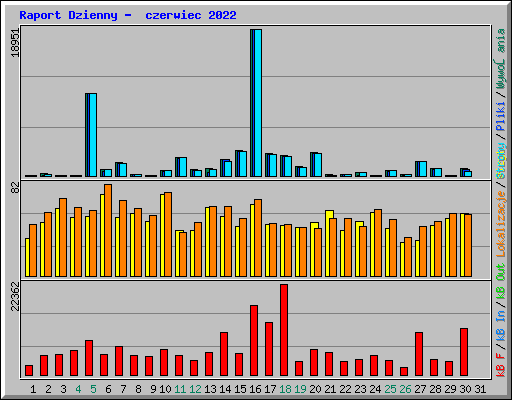Click day label 4 on the x-axis
The width and height of the screenshot is (512, 400).
[78, 389]
